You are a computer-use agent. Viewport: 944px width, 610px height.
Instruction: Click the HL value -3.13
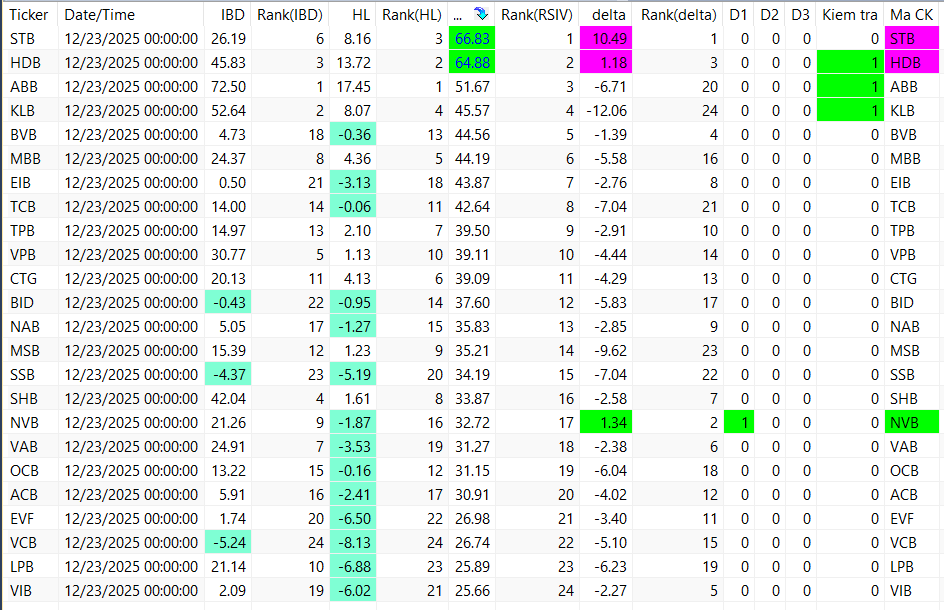(x=353, y=182)
